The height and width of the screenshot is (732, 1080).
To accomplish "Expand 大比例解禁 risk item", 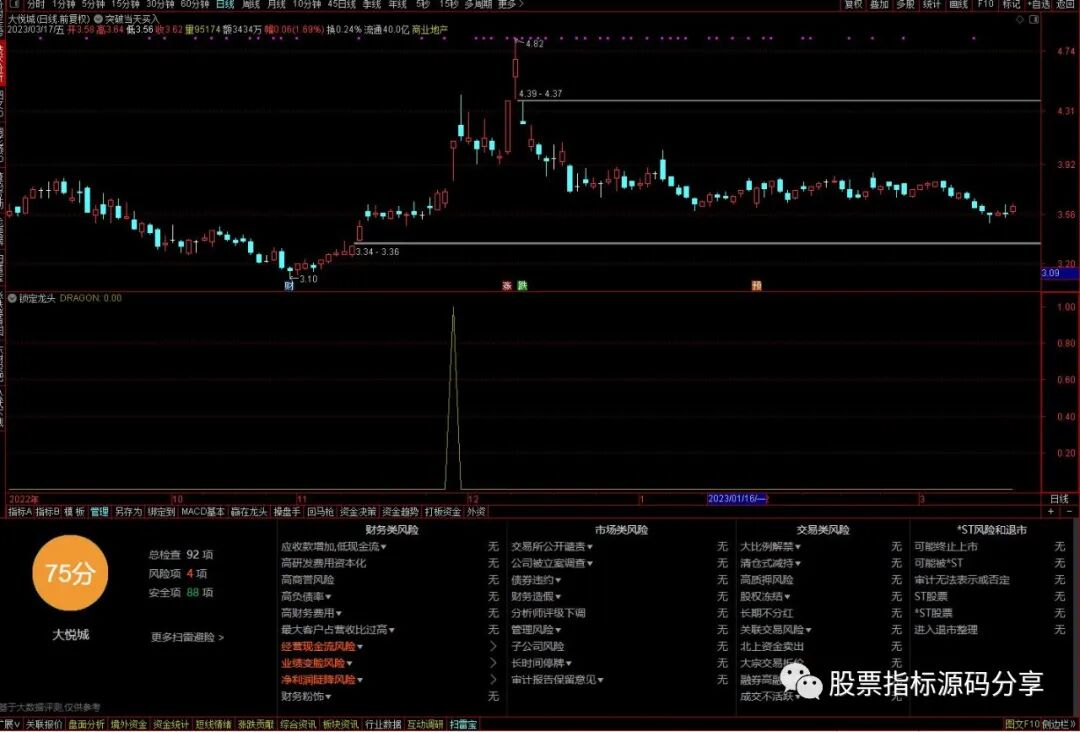I will [771, 547].
